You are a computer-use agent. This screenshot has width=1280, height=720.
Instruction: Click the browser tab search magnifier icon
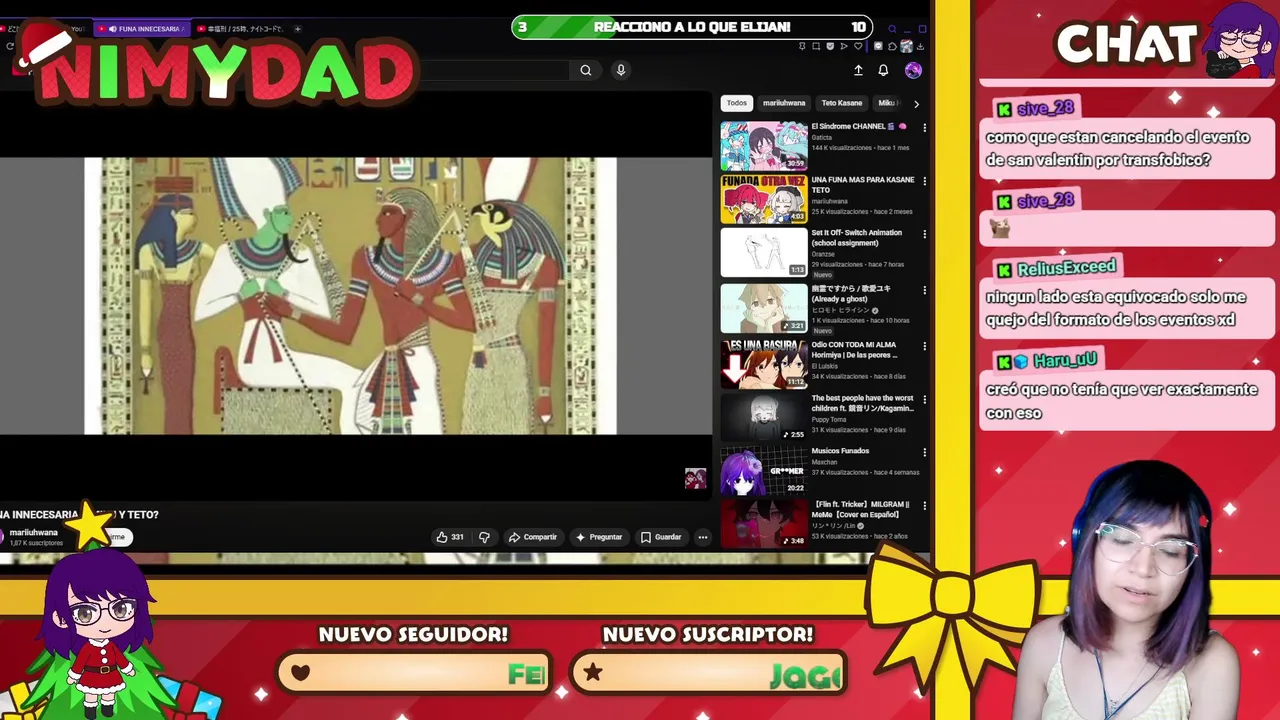point(892,29)
